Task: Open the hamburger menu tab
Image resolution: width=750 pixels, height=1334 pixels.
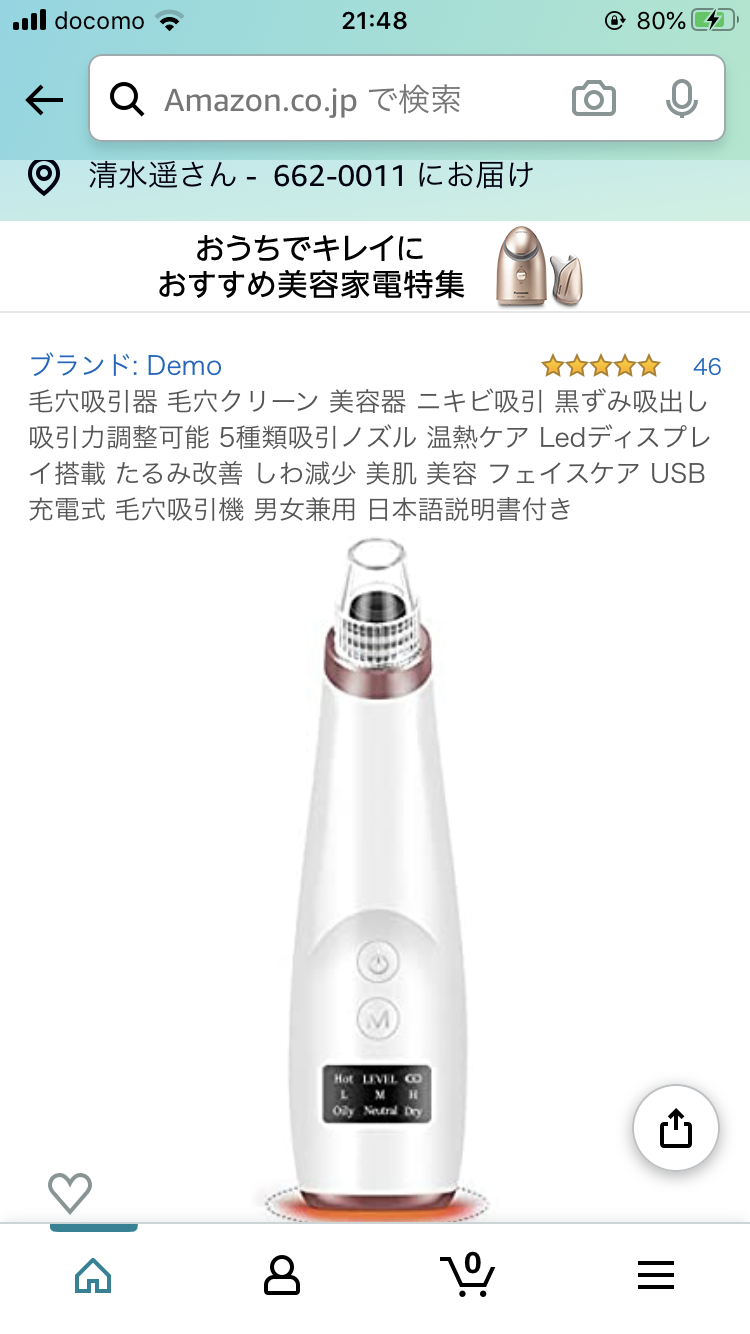Action: 656,1275
